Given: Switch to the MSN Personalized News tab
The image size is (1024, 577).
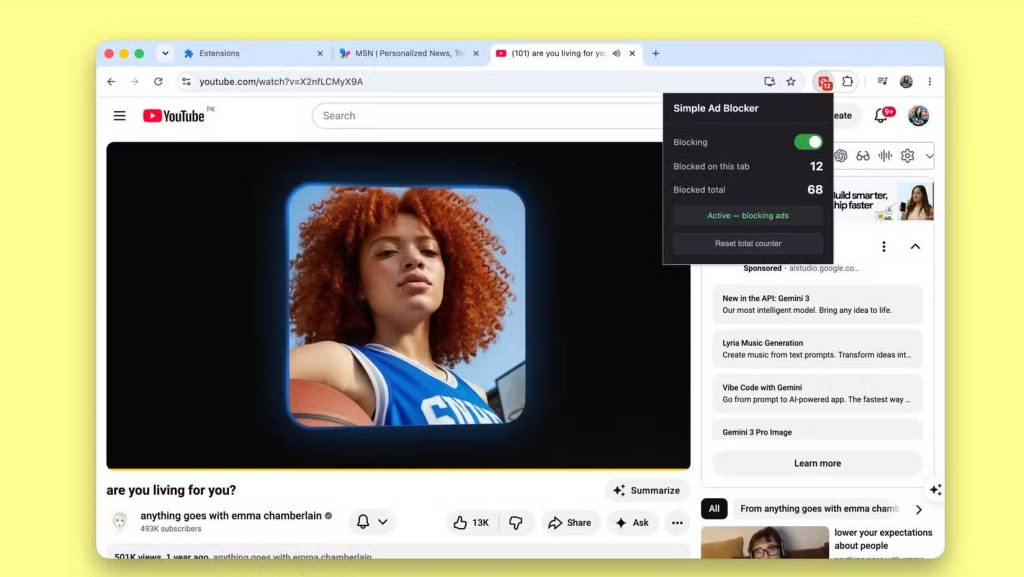Looking at the screenshot, I should point(409,54).
